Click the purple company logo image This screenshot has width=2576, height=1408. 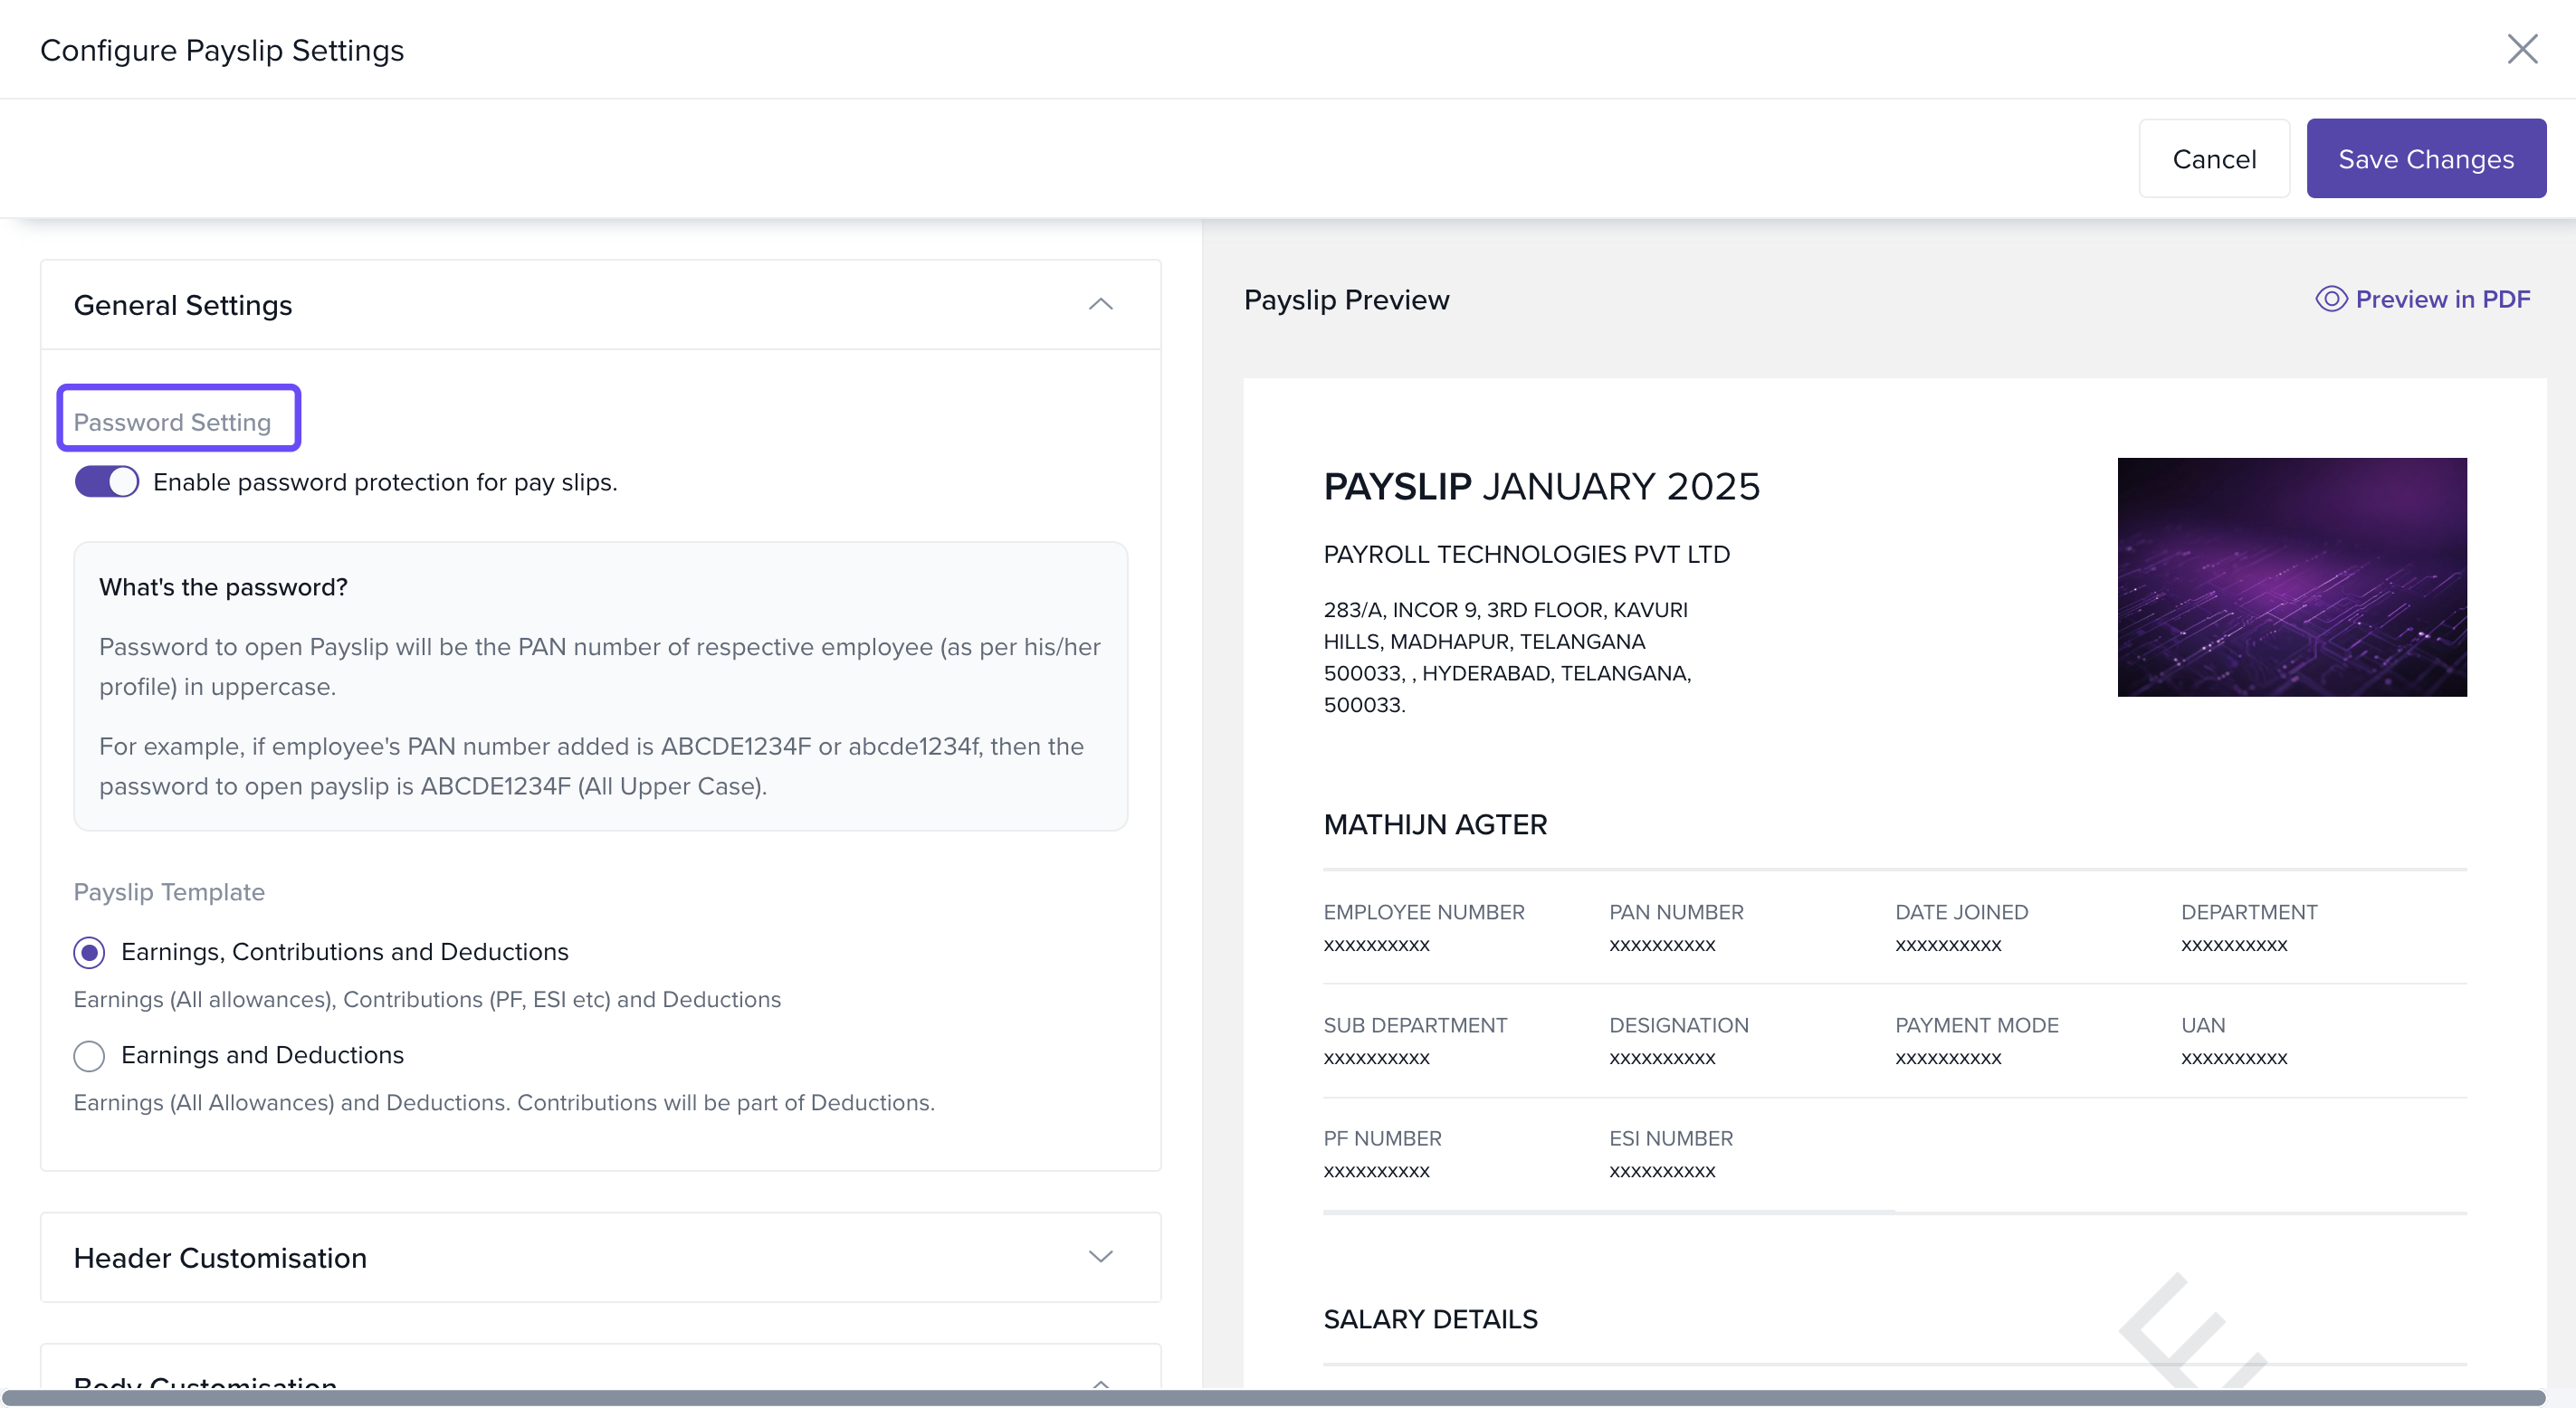click(2291, 577)
